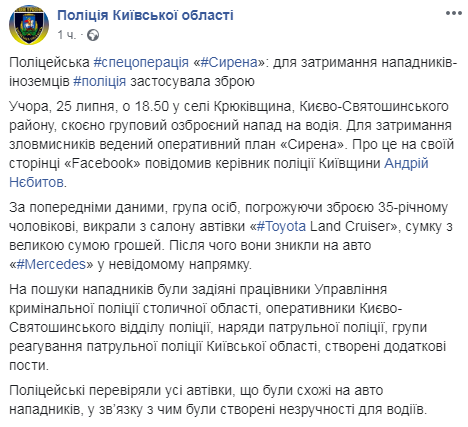Click the village name 'Крюківщина' in text
The height and width of the screenshot is (427, 468).
(x=252, y=107)
